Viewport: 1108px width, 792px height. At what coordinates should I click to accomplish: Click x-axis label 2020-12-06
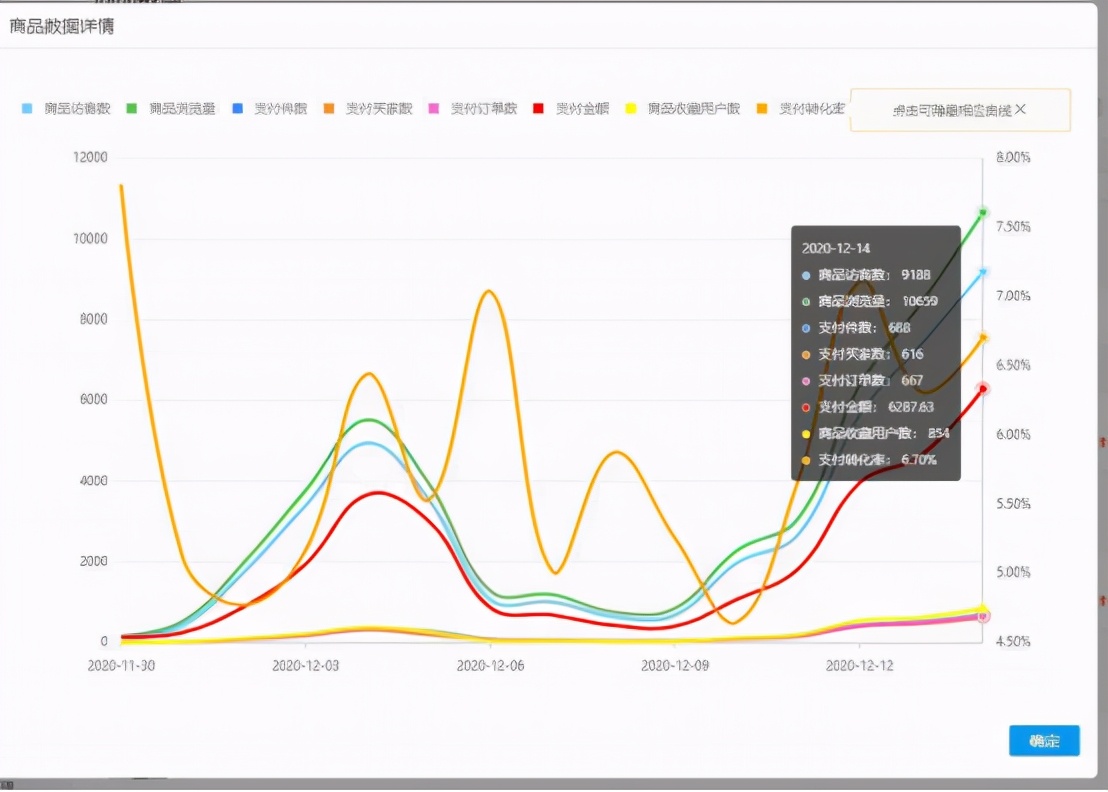pyautogui.click(x=490, y=666)
